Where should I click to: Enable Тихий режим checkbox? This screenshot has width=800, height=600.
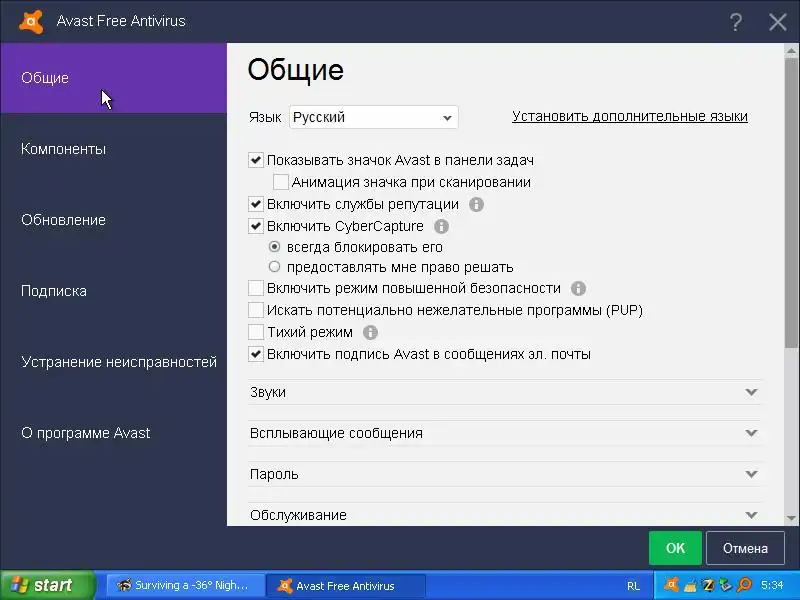coord(256,332)
